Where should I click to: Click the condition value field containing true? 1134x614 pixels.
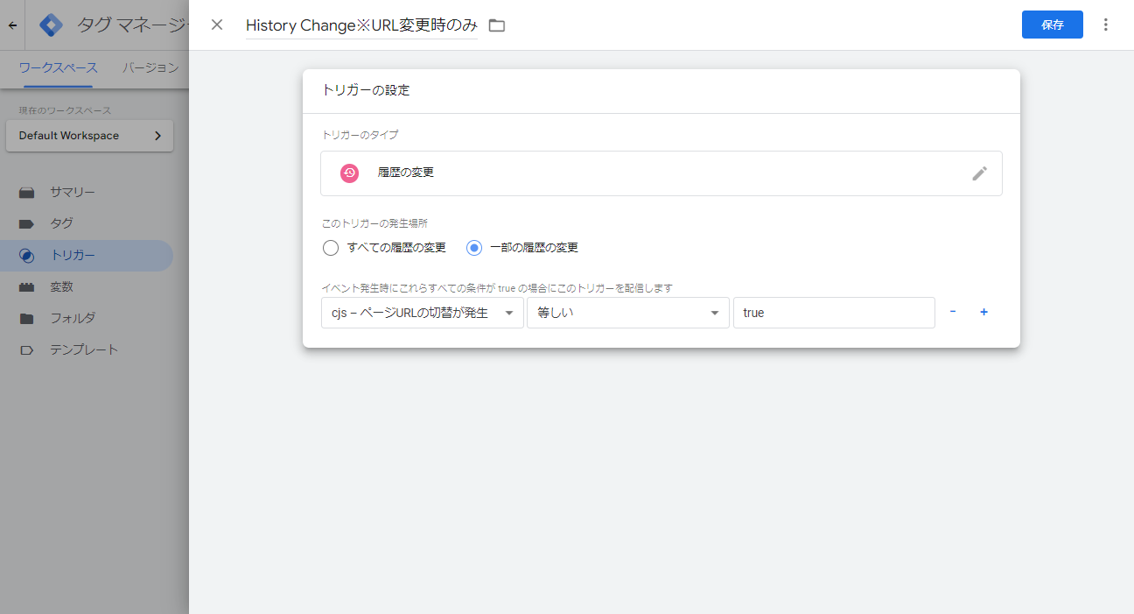tap(833, 313)
